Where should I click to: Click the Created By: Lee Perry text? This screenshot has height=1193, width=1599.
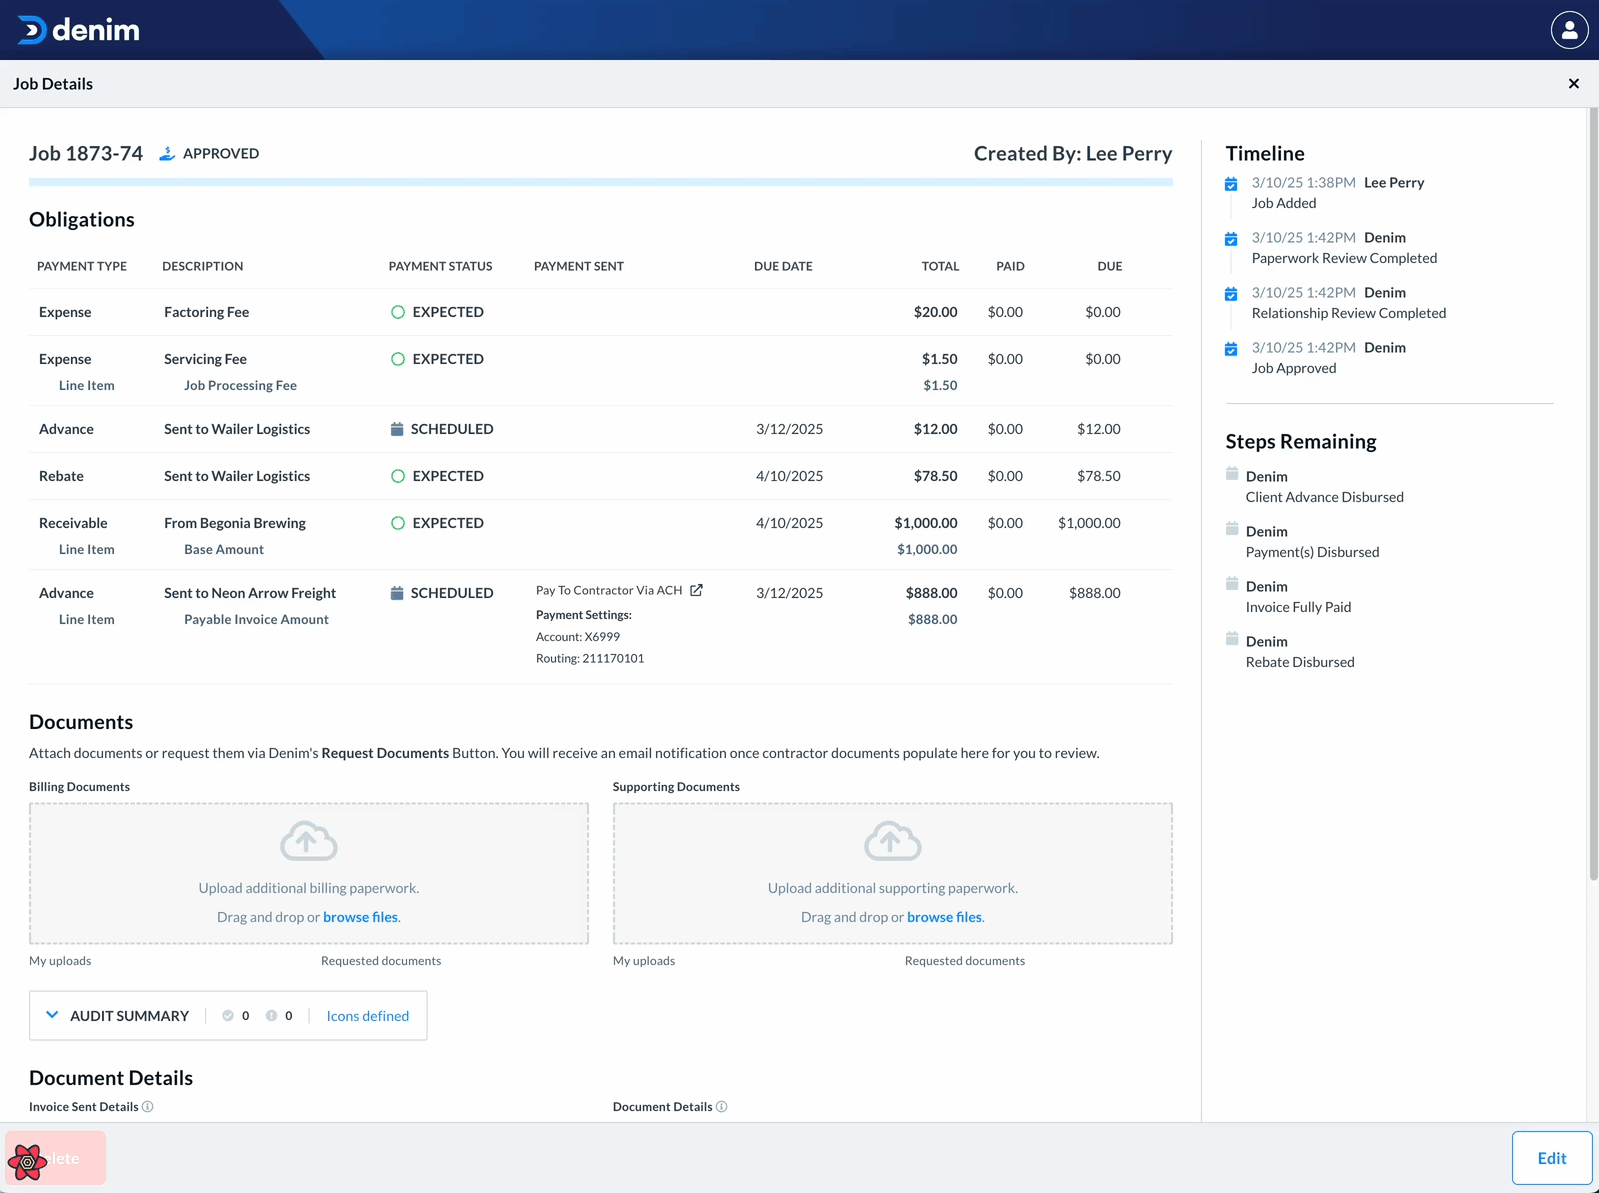[1073, 153]
